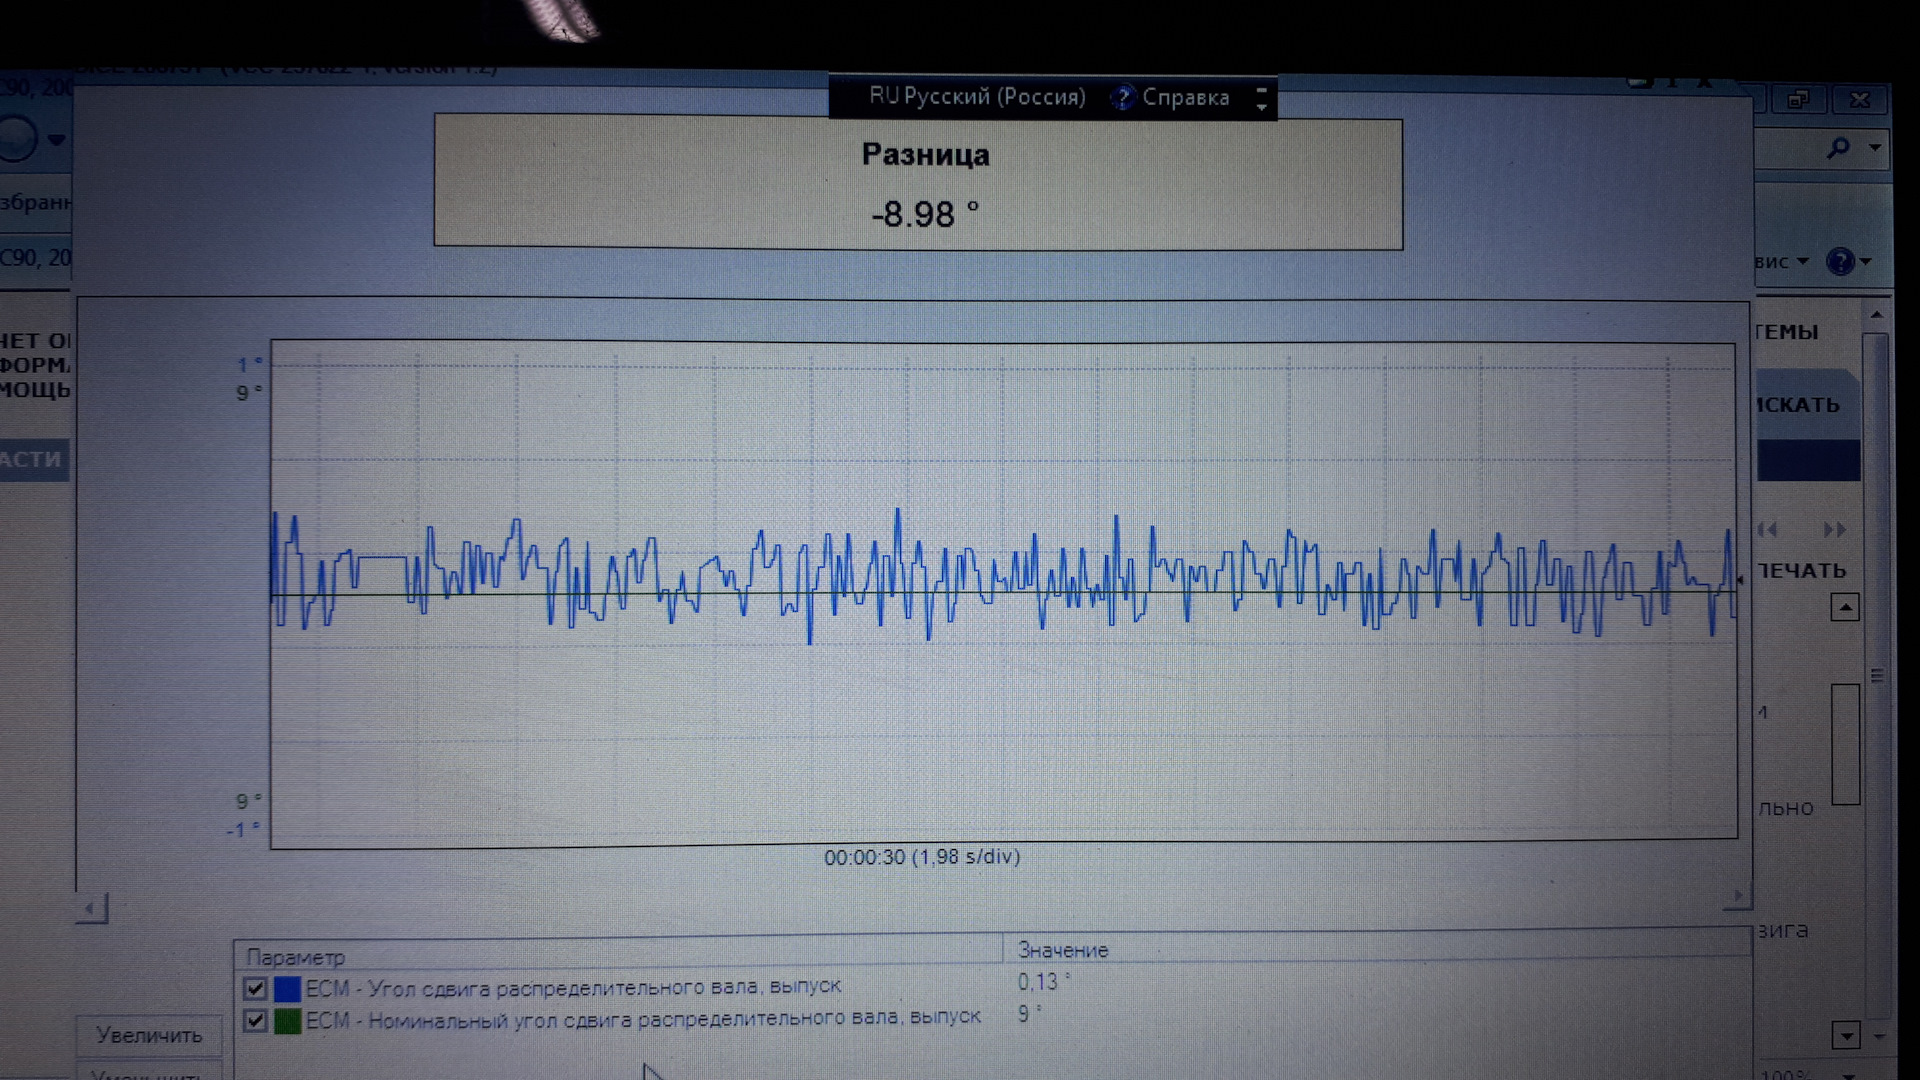
Task: Click the blue color swatch for camshaft angle
Action: pos(287,989)
